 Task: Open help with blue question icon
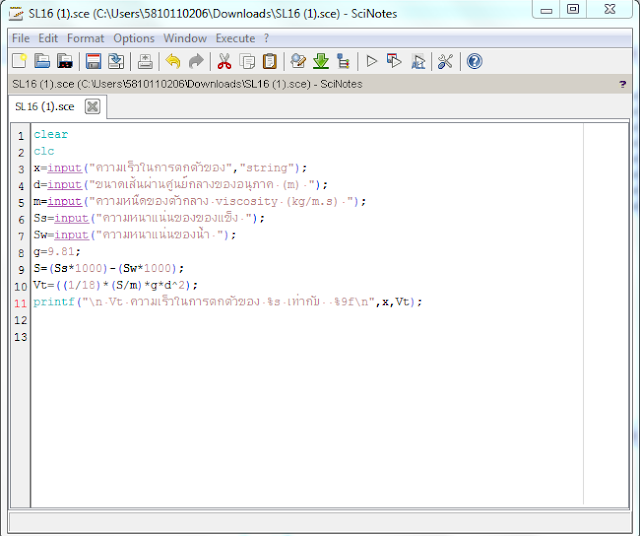click(x=474, y=61)
